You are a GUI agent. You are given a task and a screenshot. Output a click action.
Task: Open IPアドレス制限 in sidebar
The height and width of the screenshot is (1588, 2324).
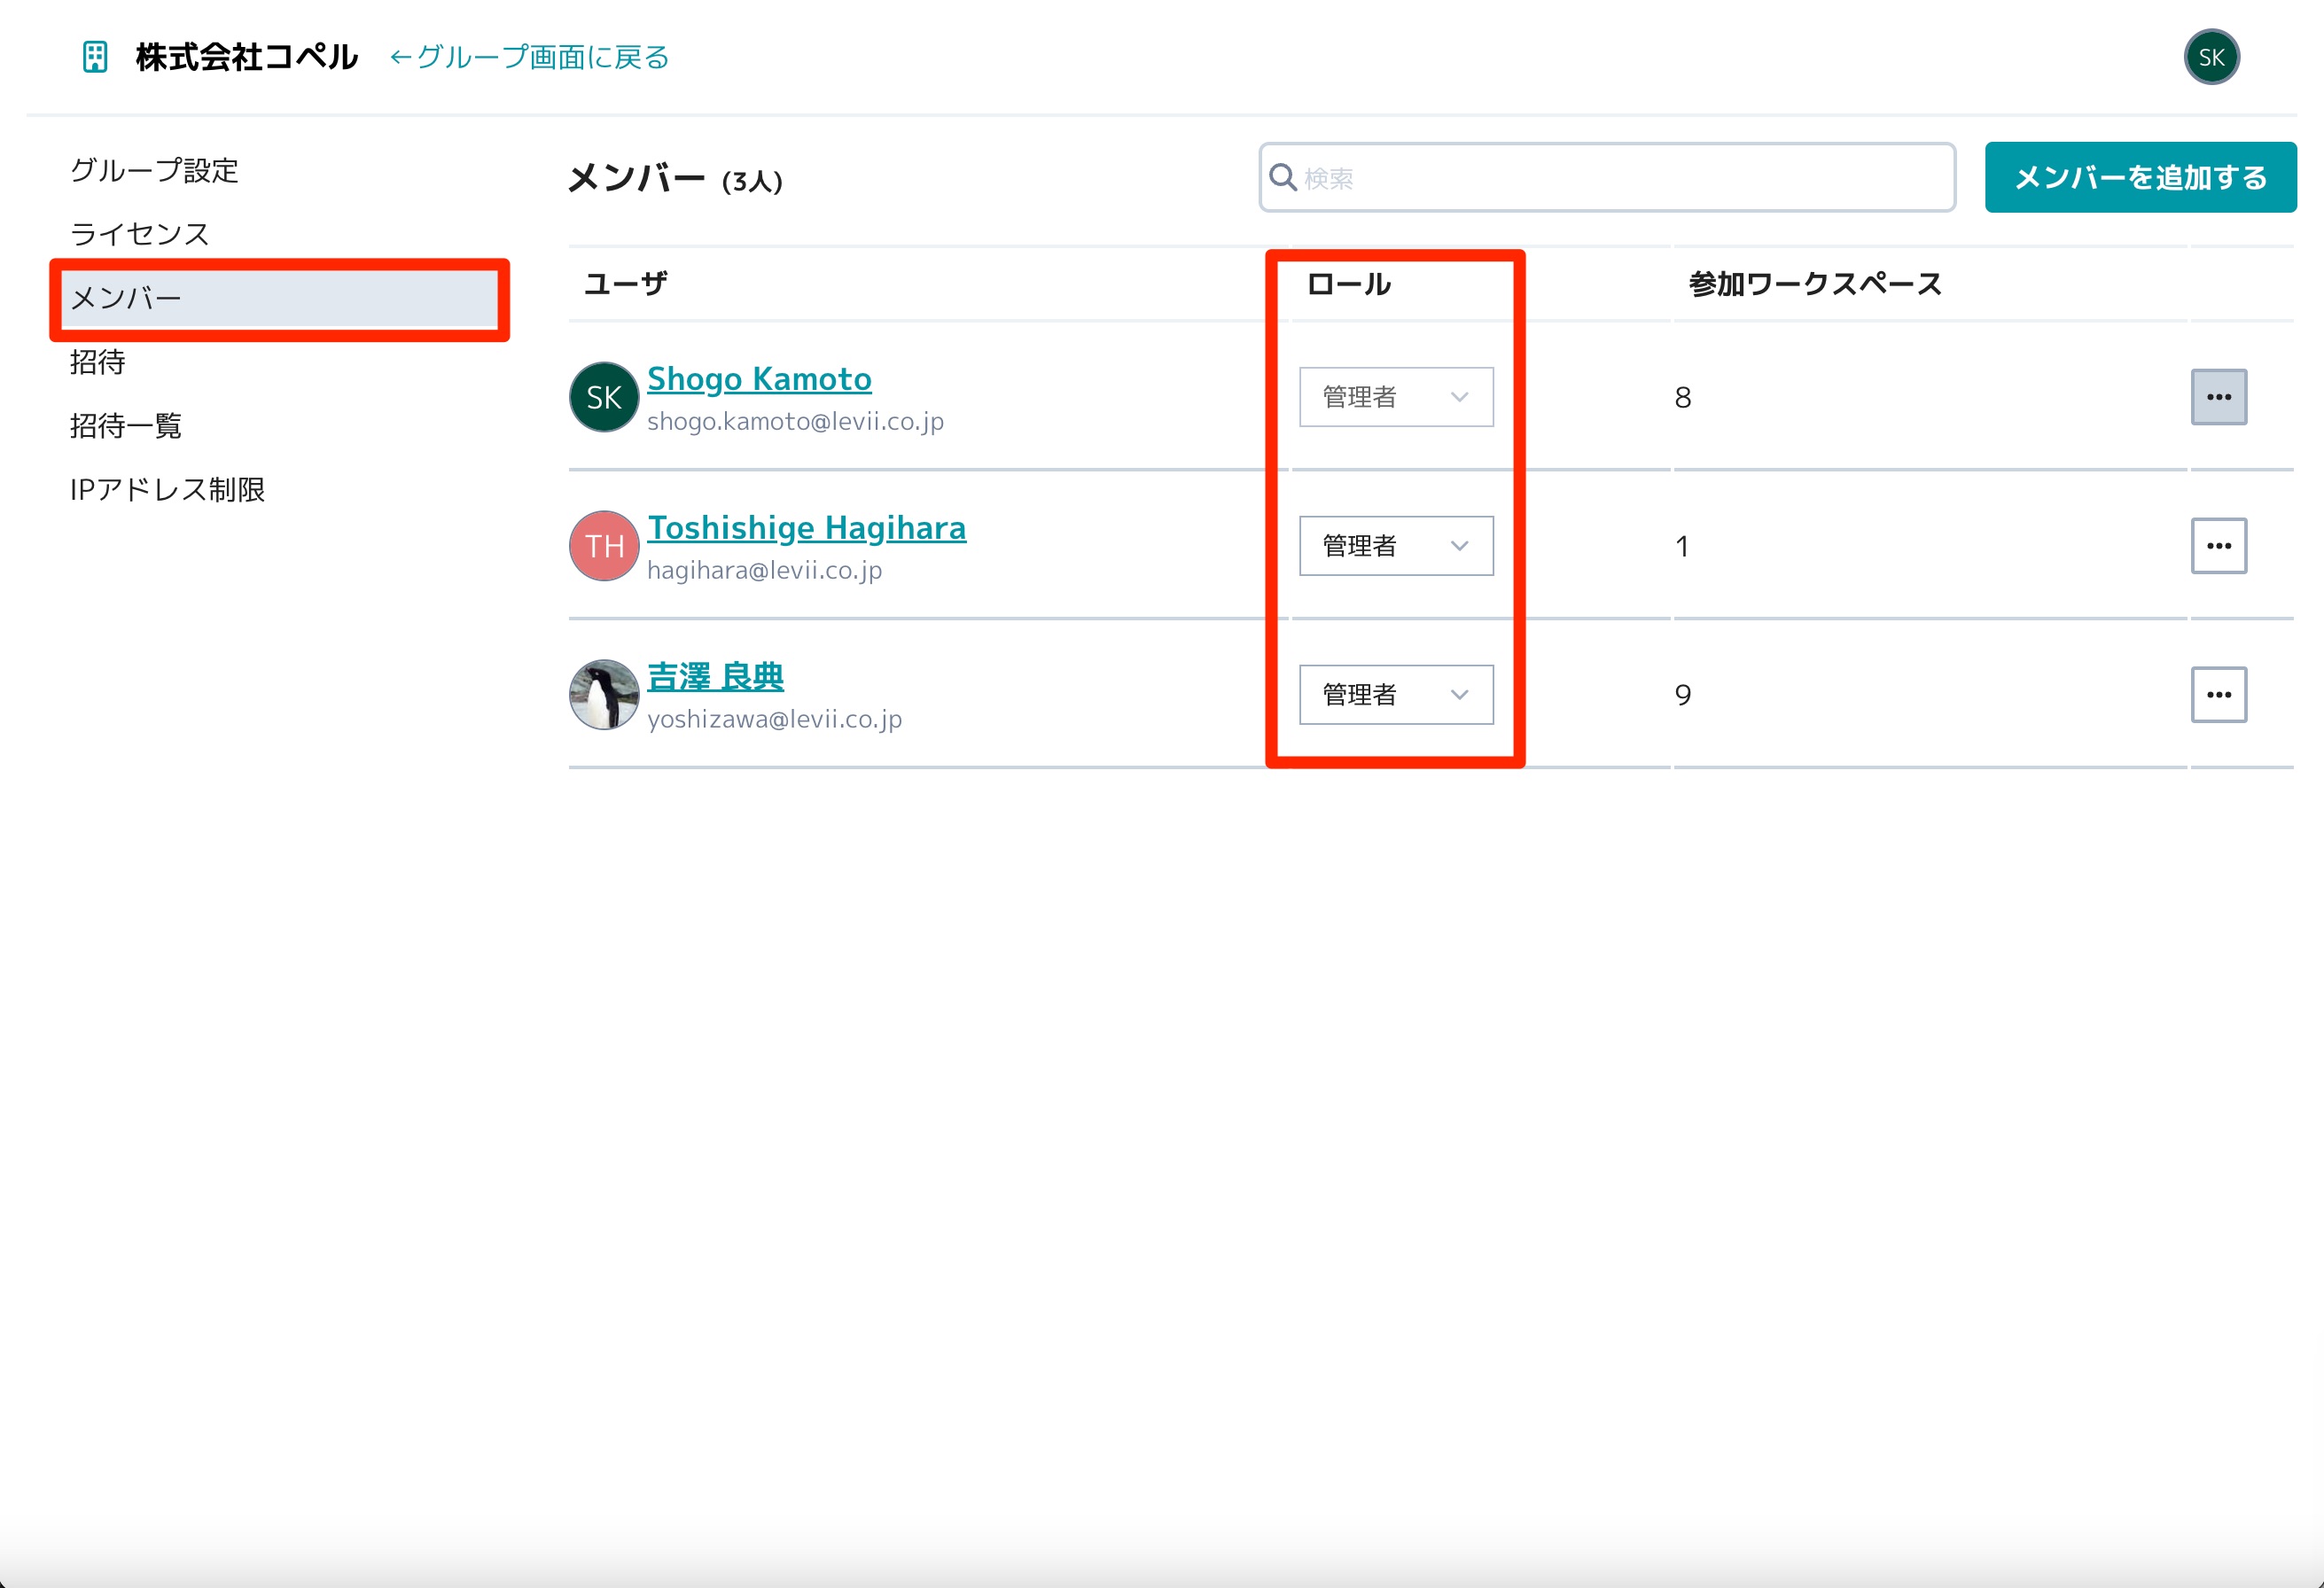coord(168,489)
